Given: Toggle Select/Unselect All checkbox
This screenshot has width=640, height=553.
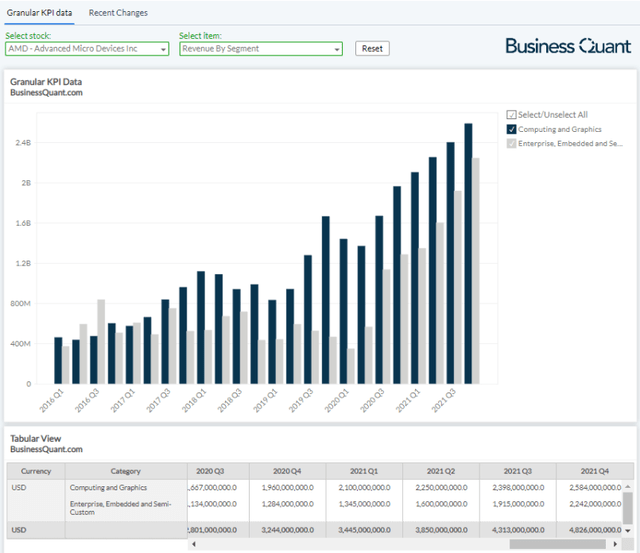Looking at the screenshot, I should [512, 115].
